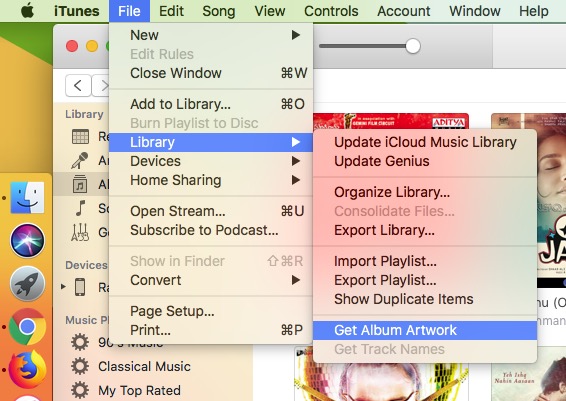Viewport: 566px width, 401px height.
Task: Select the iPhone device icon
Action: pos(80,287)
